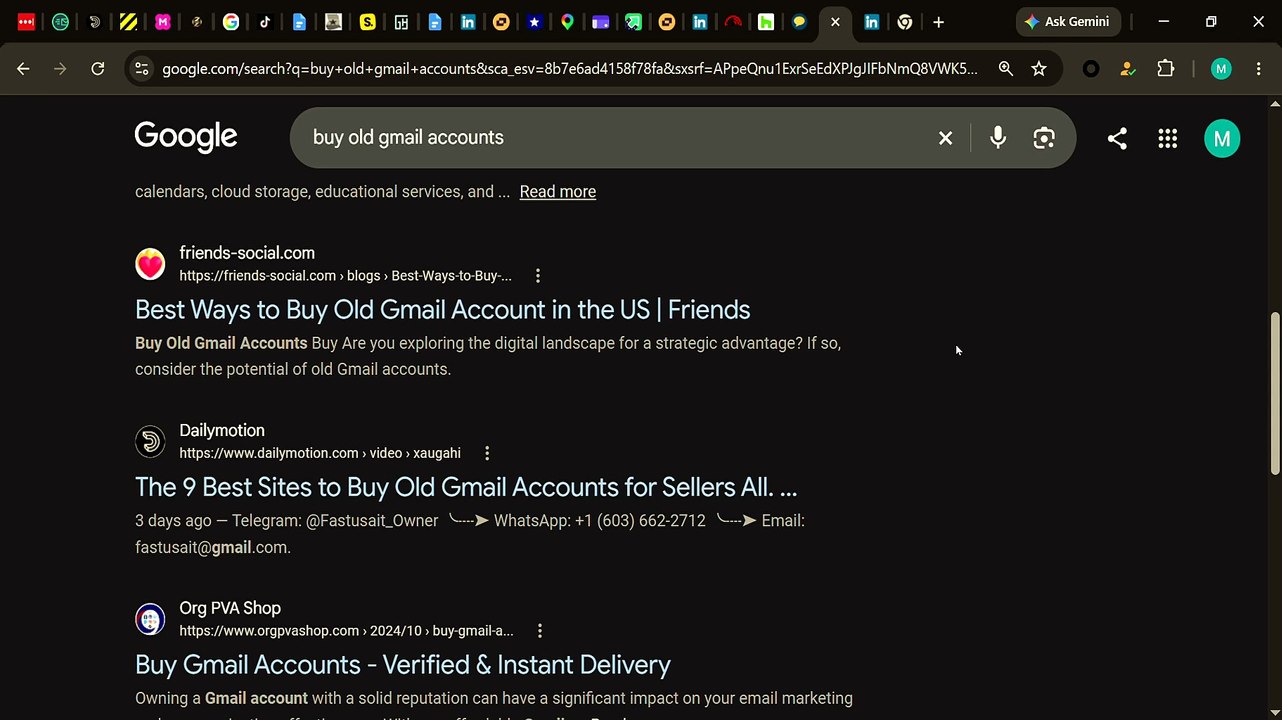This screenshot has width=1282, height=720.
Task: Switch to the Chrome-icon tab
Action: tap(905, 22)
